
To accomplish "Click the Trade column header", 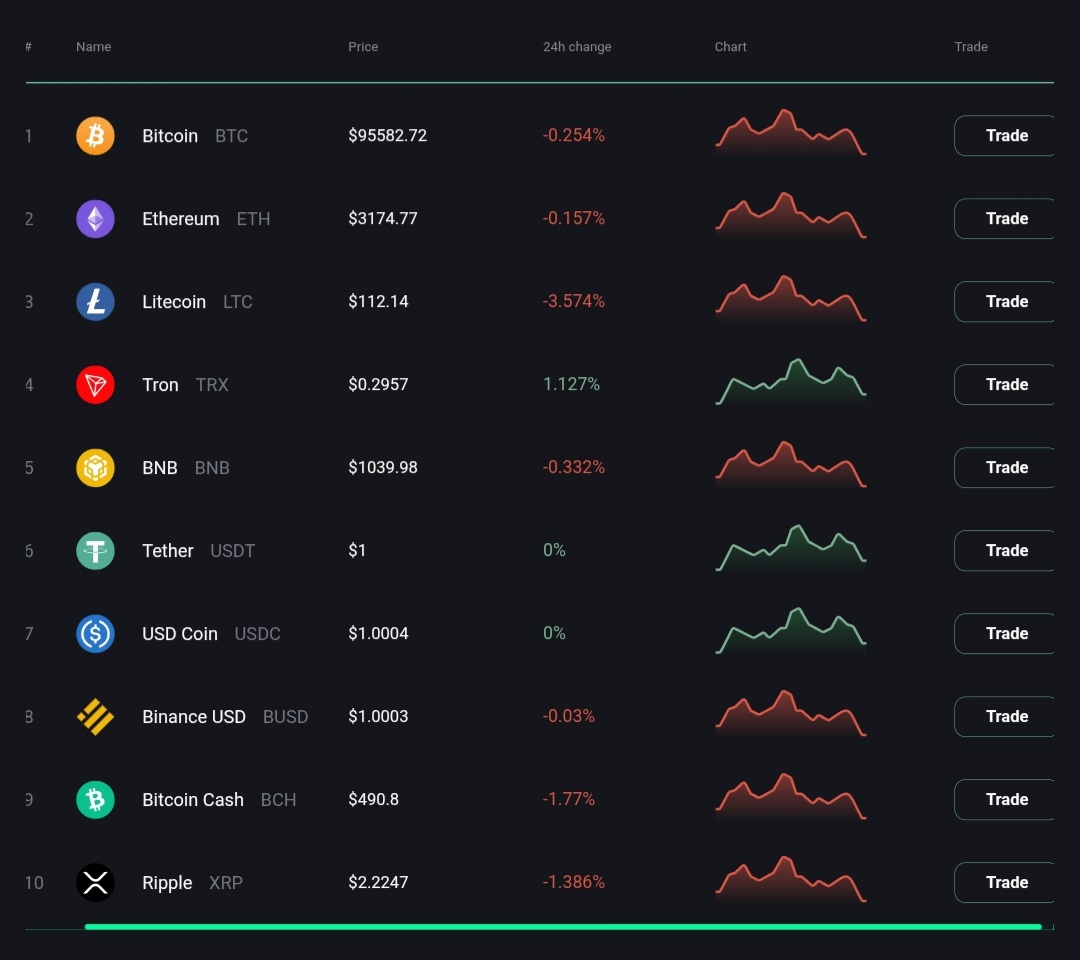I will (971, 47).
